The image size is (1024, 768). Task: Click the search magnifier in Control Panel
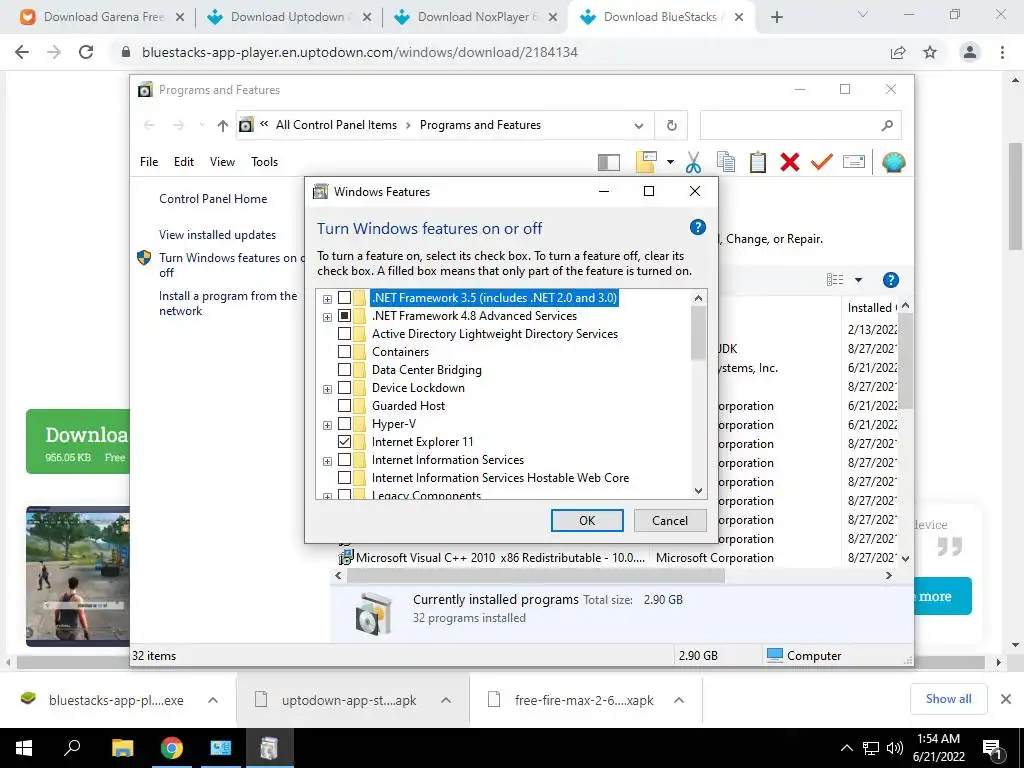click(x=887, y=125)
